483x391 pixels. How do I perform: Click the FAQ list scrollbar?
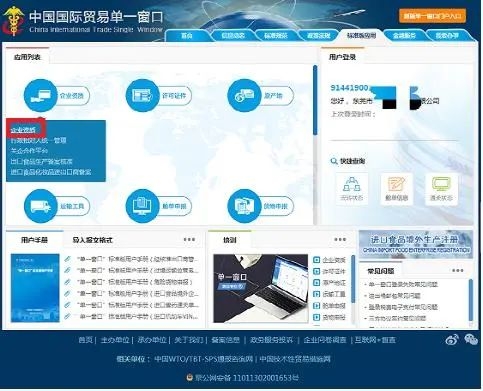click(471, 300)
